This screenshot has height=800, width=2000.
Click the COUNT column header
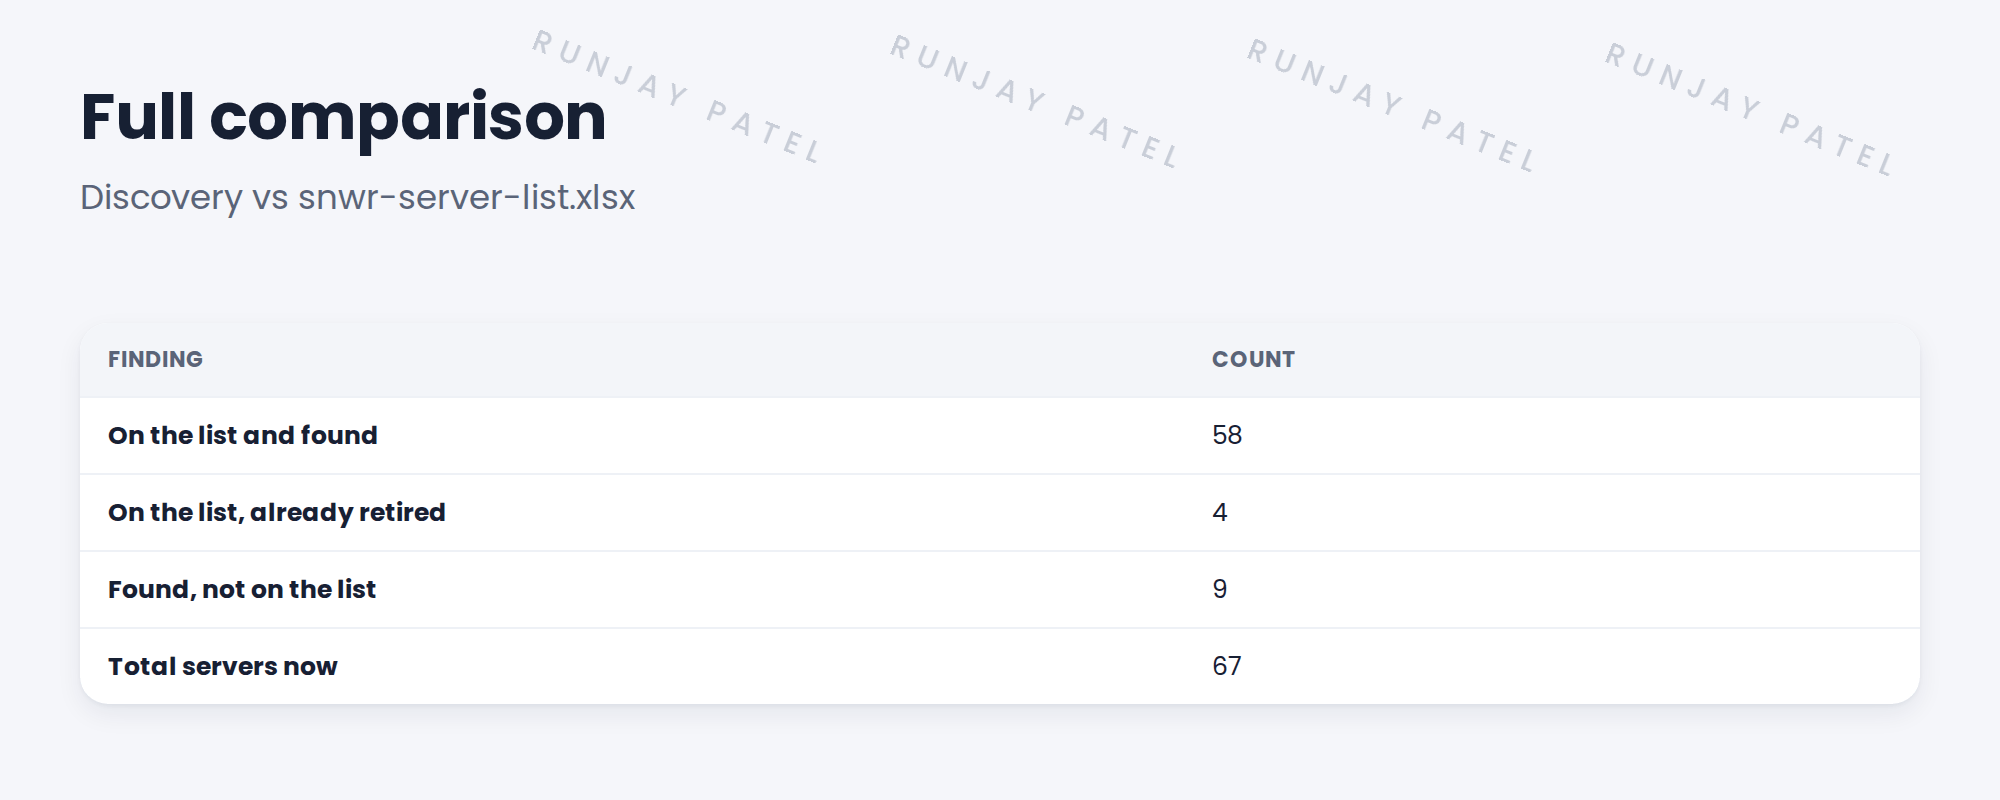pyautogui.click(x=1253, y=359)
